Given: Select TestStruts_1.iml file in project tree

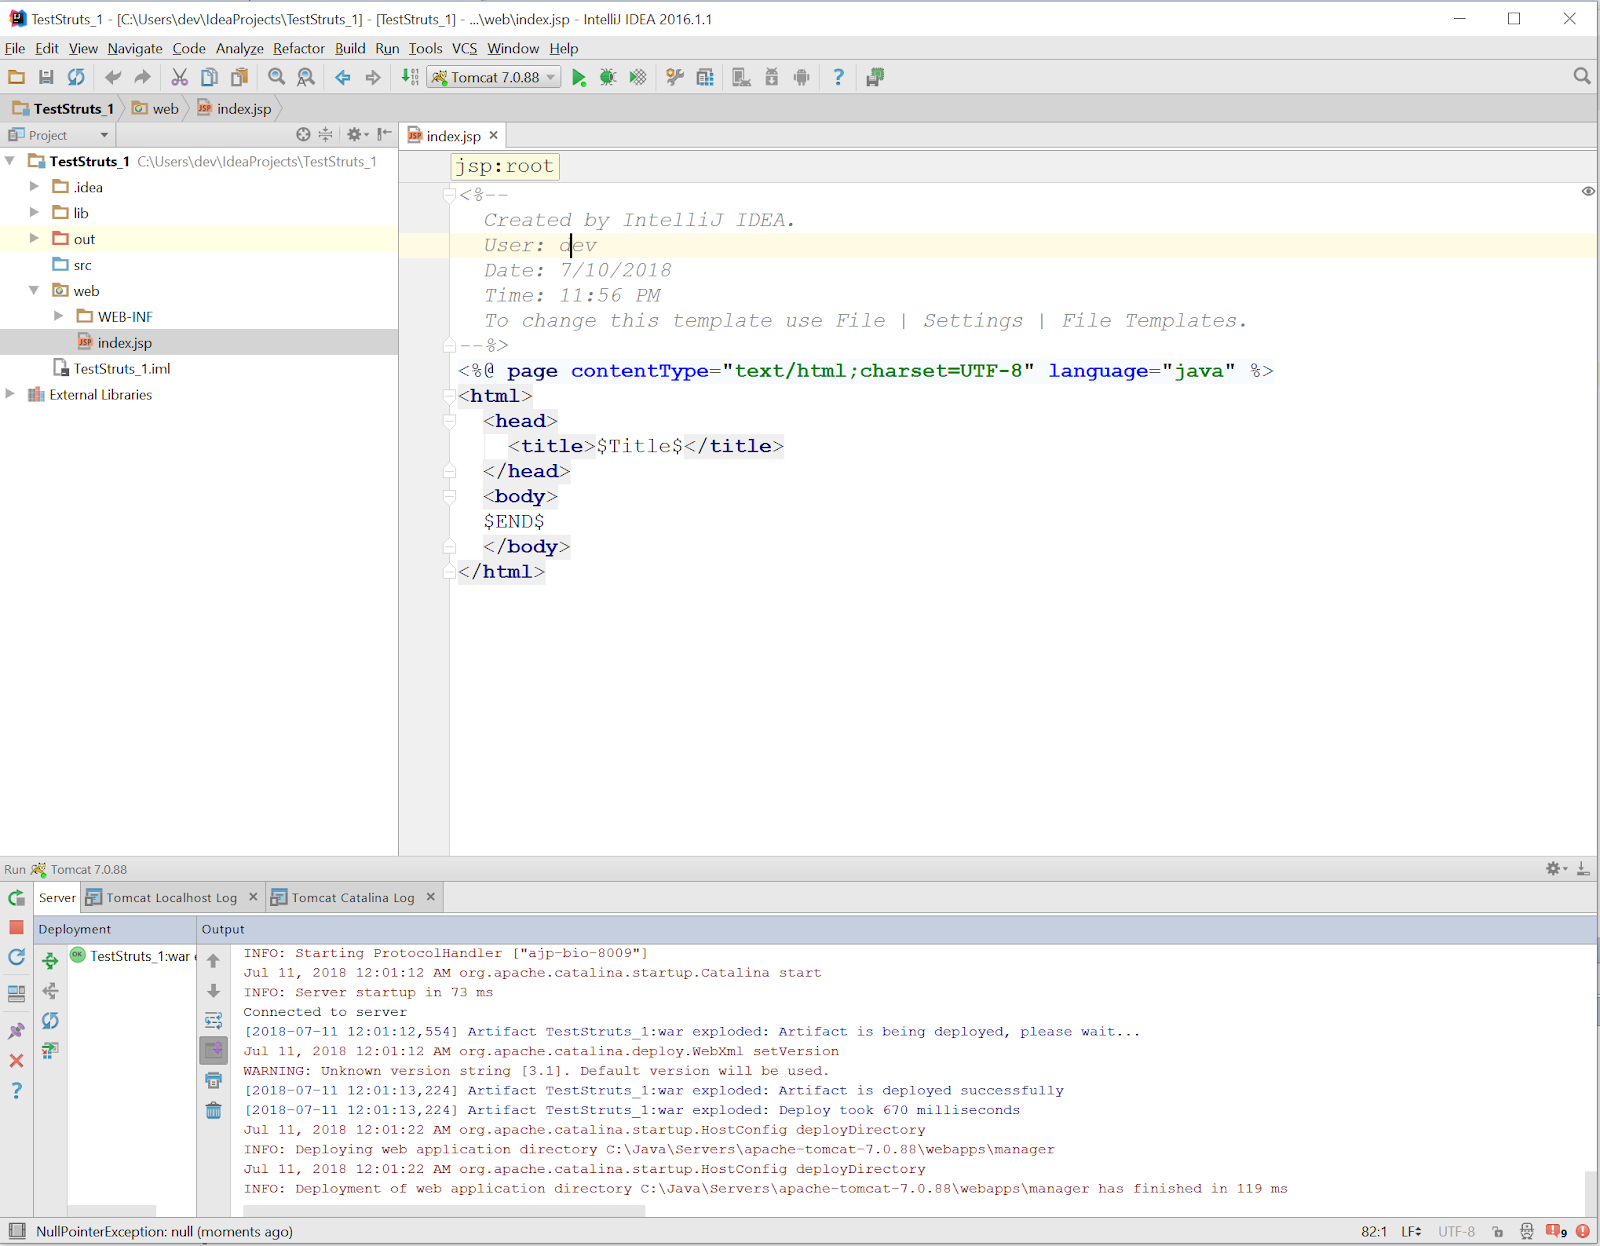Looking at the screenshot, I should click(121, 369).
